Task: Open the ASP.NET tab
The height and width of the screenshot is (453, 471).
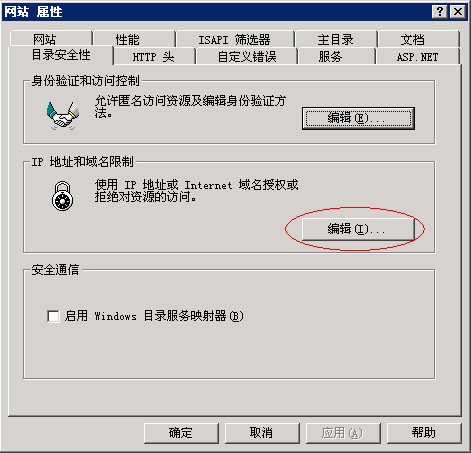Action: pyautogui.click(x=418, y=56)
